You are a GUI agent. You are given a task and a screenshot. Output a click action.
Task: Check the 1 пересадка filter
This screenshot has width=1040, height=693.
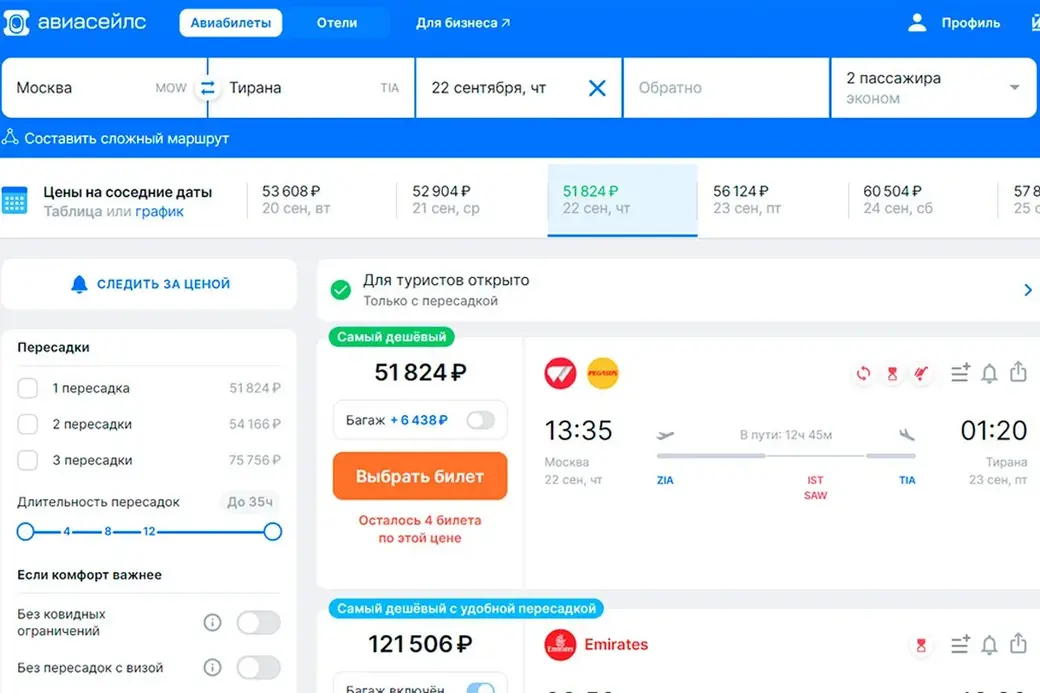(28, 388)
